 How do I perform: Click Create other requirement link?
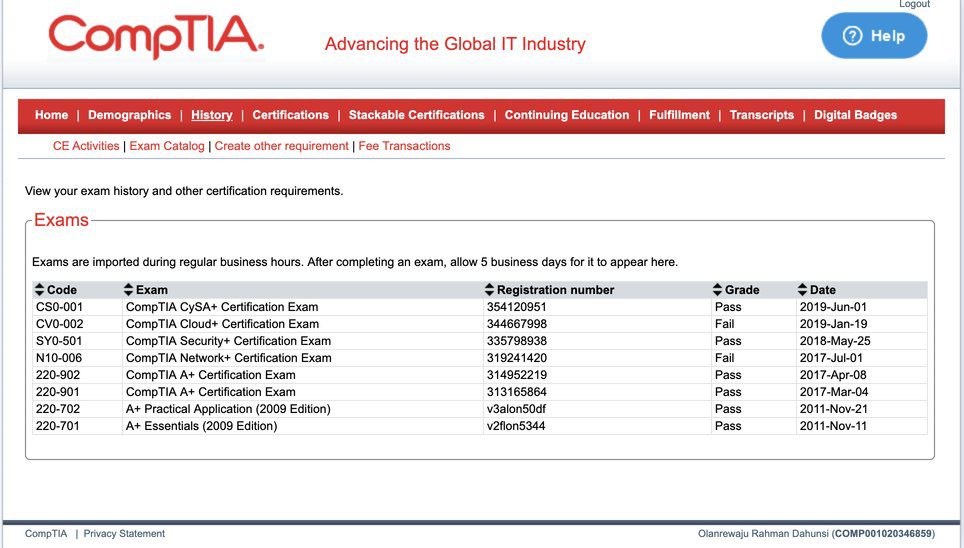coord(282,146)
